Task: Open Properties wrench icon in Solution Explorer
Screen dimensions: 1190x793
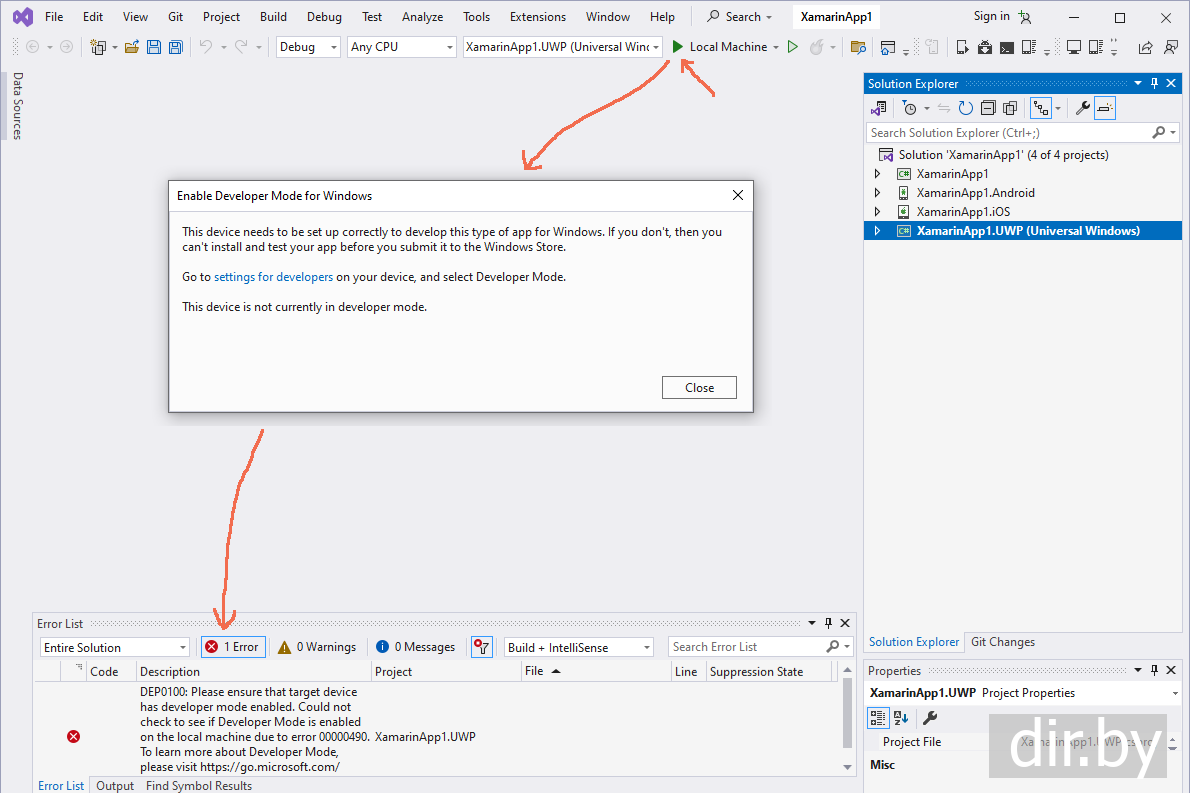Action: (x=1083, y=108)
